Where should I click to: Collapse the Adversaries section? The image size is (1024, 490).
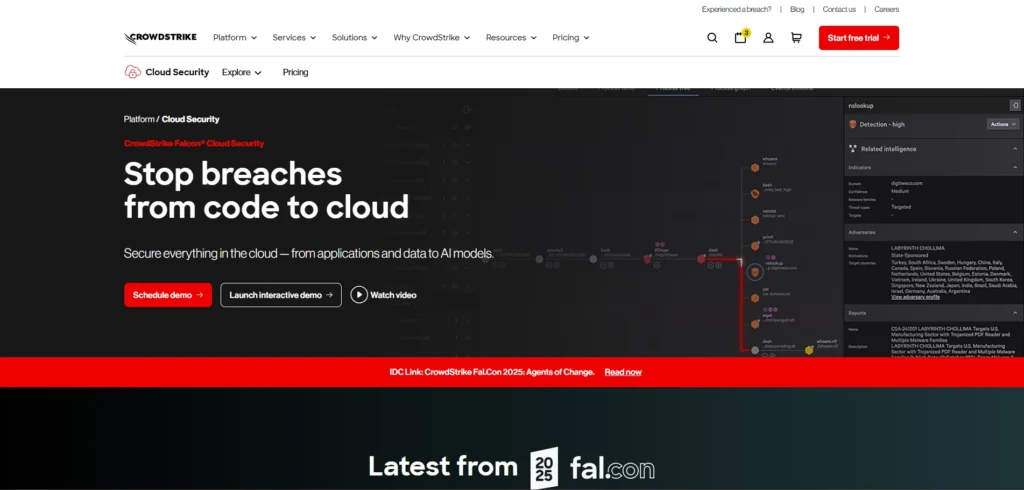click(x=1015, y=232)
